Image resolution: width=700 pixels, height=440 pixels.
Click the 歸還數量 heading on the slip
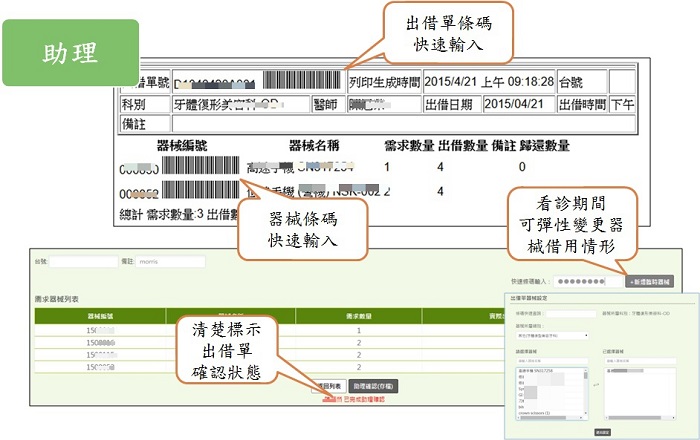545,145
